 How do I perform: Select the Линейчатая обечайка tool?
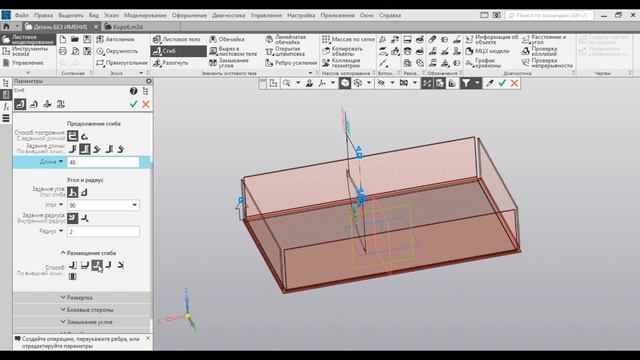(x=285, y=39)
